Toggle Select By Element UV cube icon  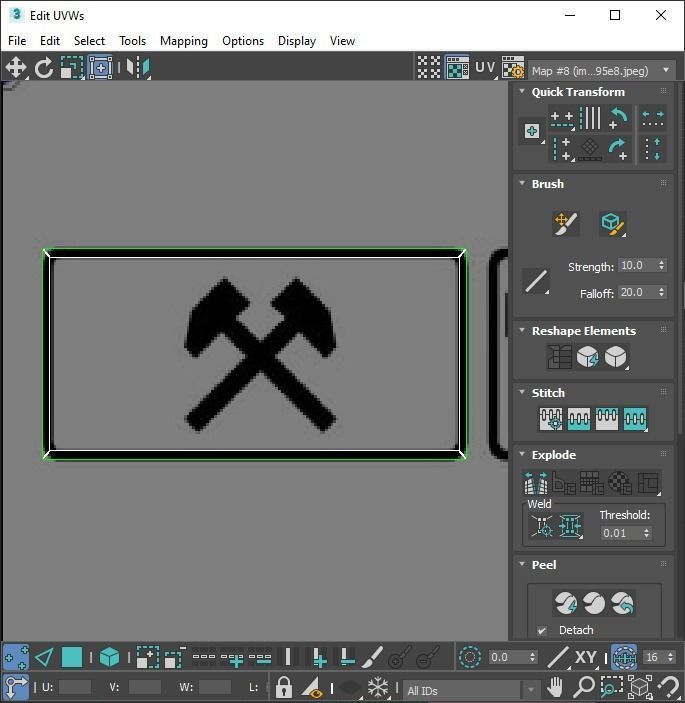tap(109, 658)
